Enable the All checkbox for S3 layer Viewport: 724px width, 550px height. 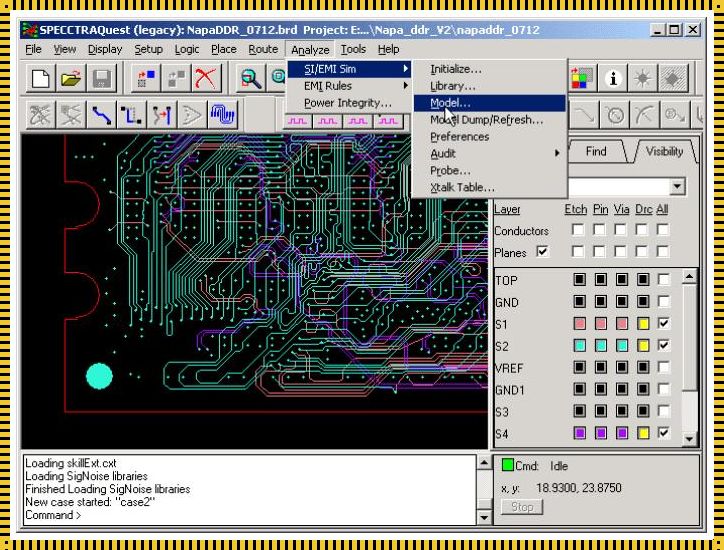point(664,411)
